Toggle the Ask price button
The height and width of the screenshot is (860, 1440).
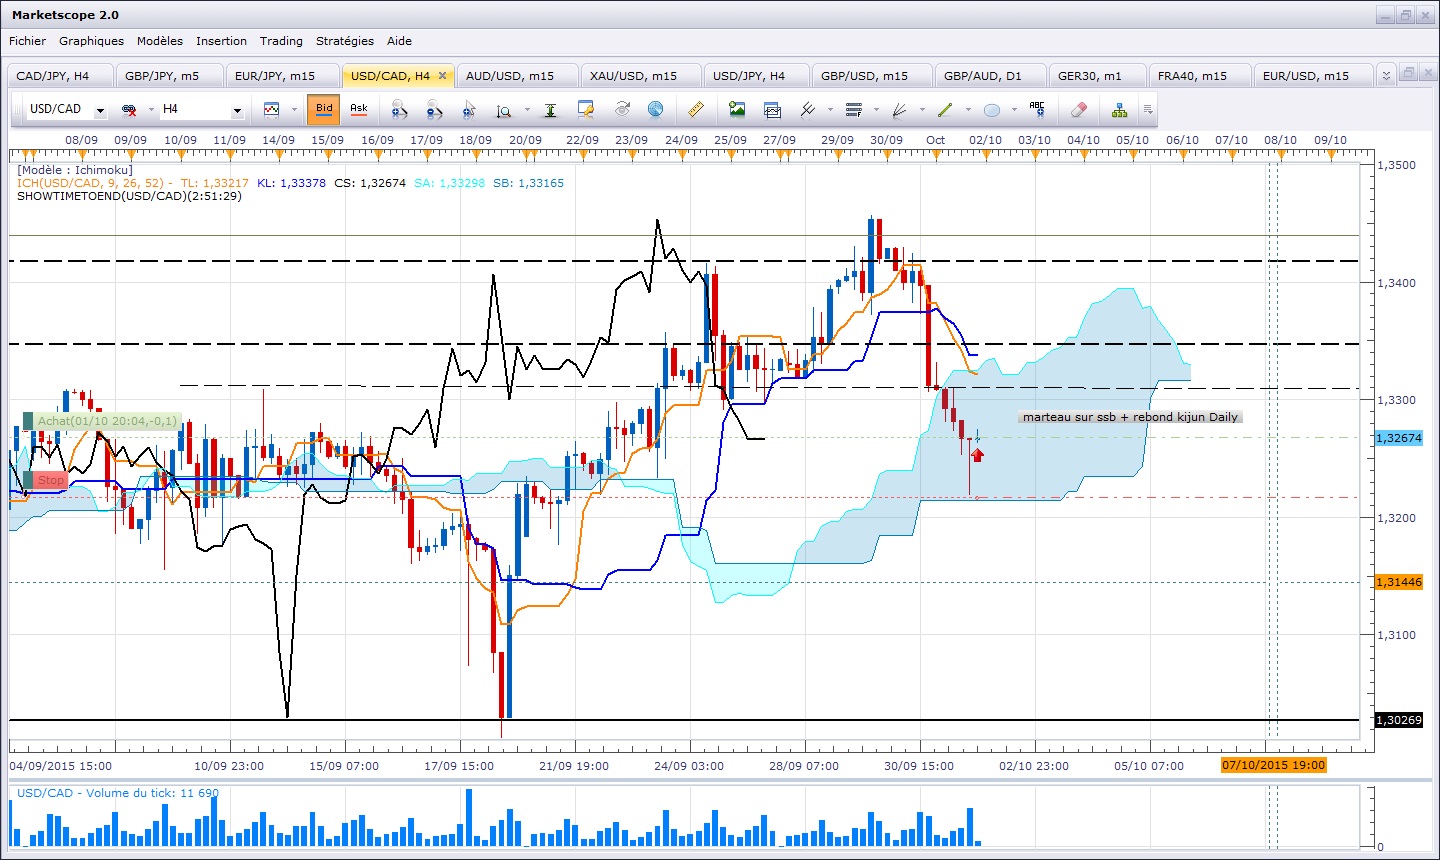359,109
